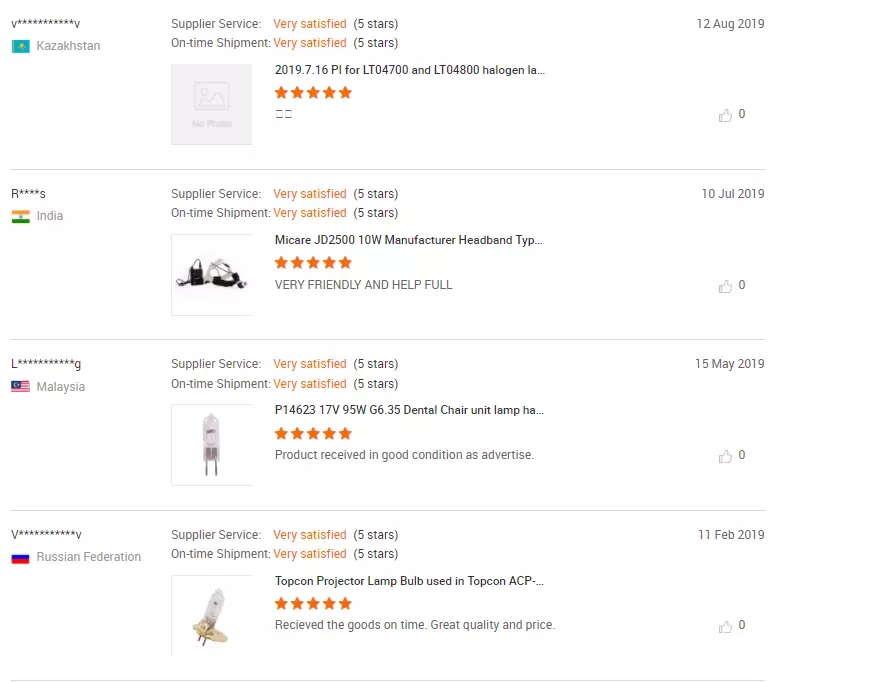Like the Russian Federation review

(x=725, y=626)
